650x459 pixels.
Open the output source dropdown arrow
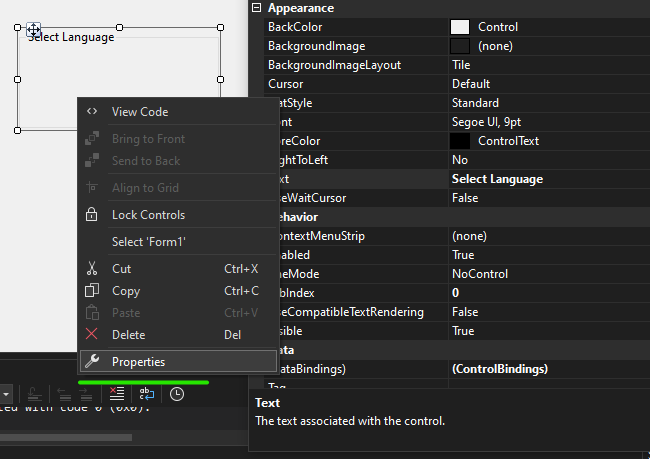(x=6, y=394)
